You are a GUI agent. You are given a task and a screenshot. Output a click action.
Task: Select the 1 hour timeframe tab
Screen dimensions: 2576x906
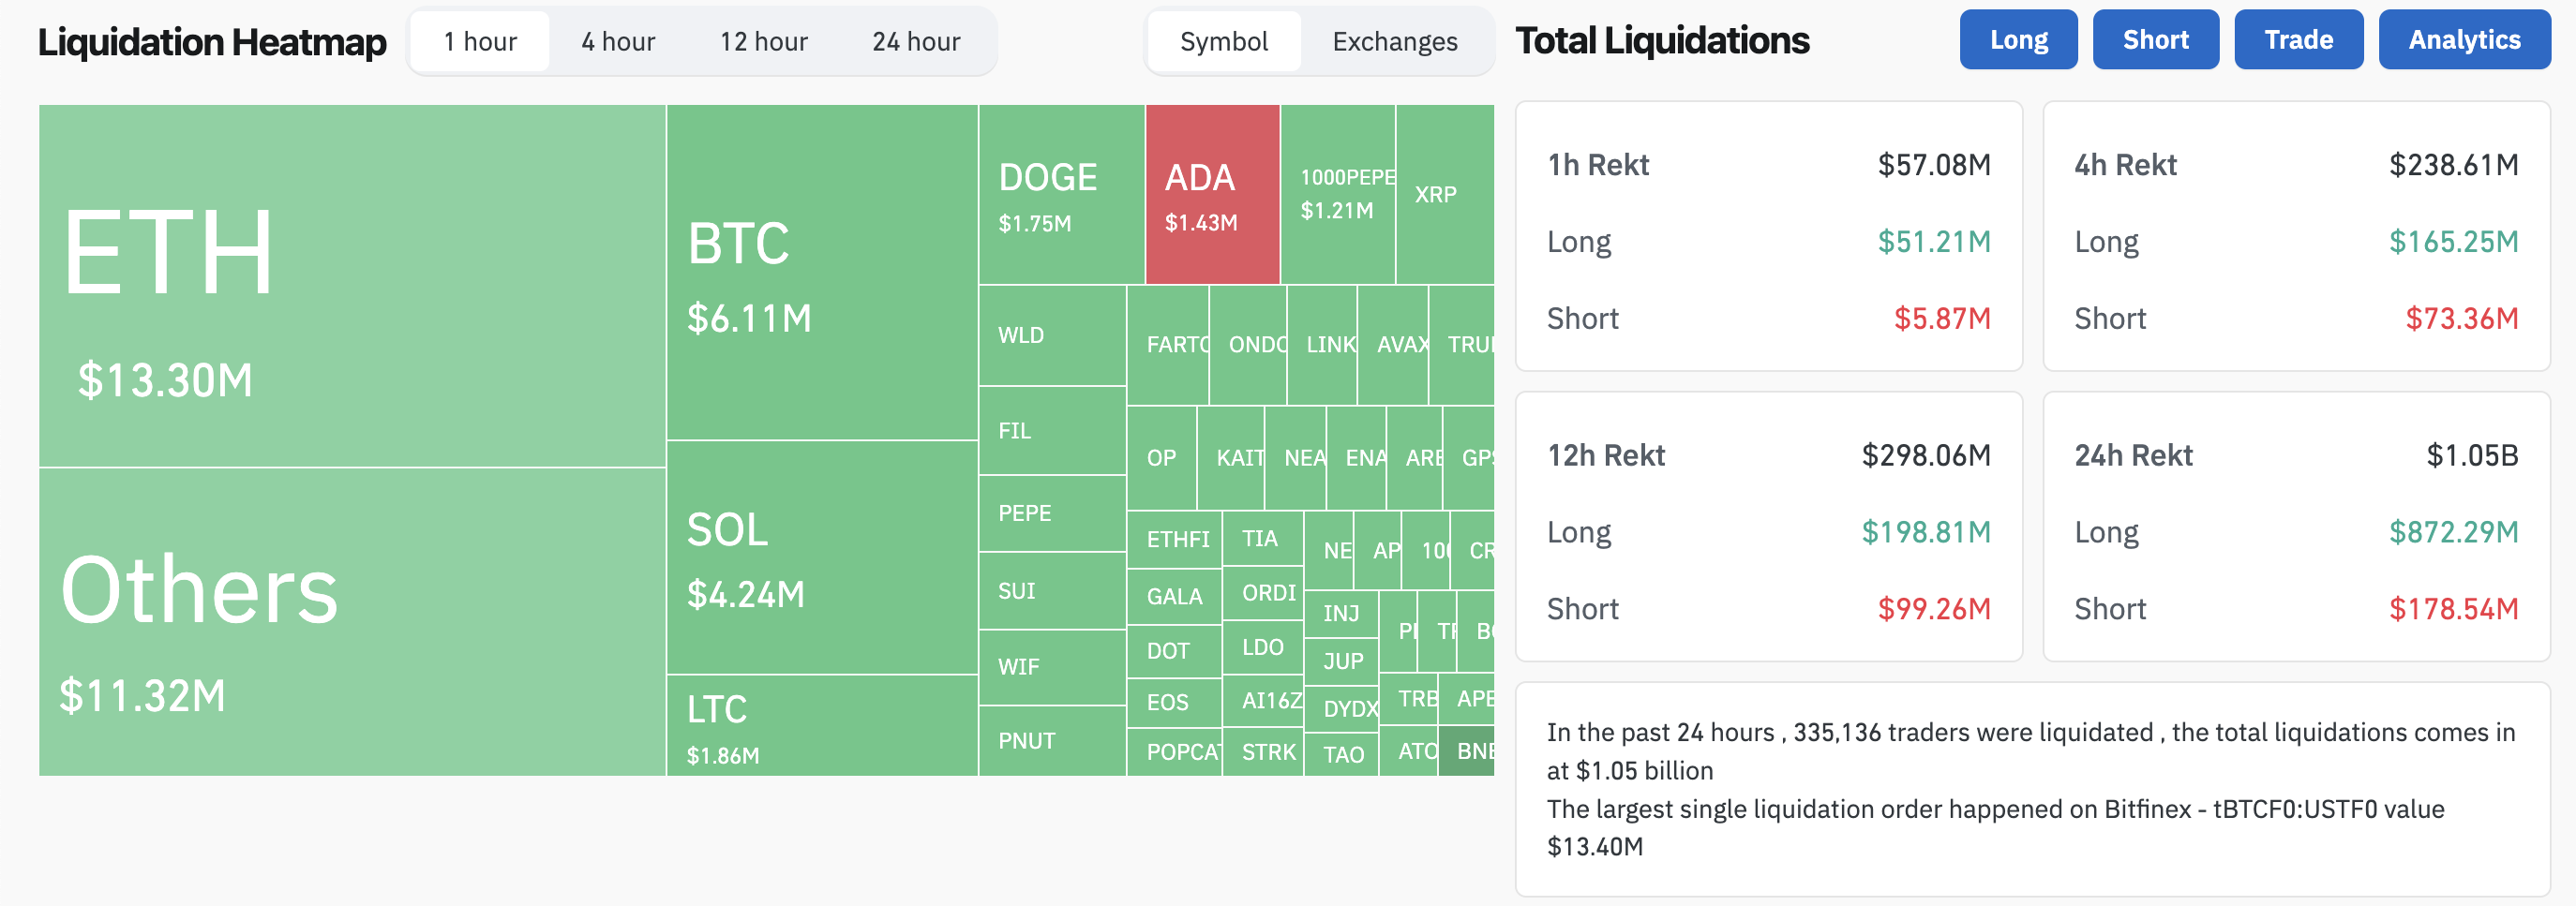pos(480,42)
